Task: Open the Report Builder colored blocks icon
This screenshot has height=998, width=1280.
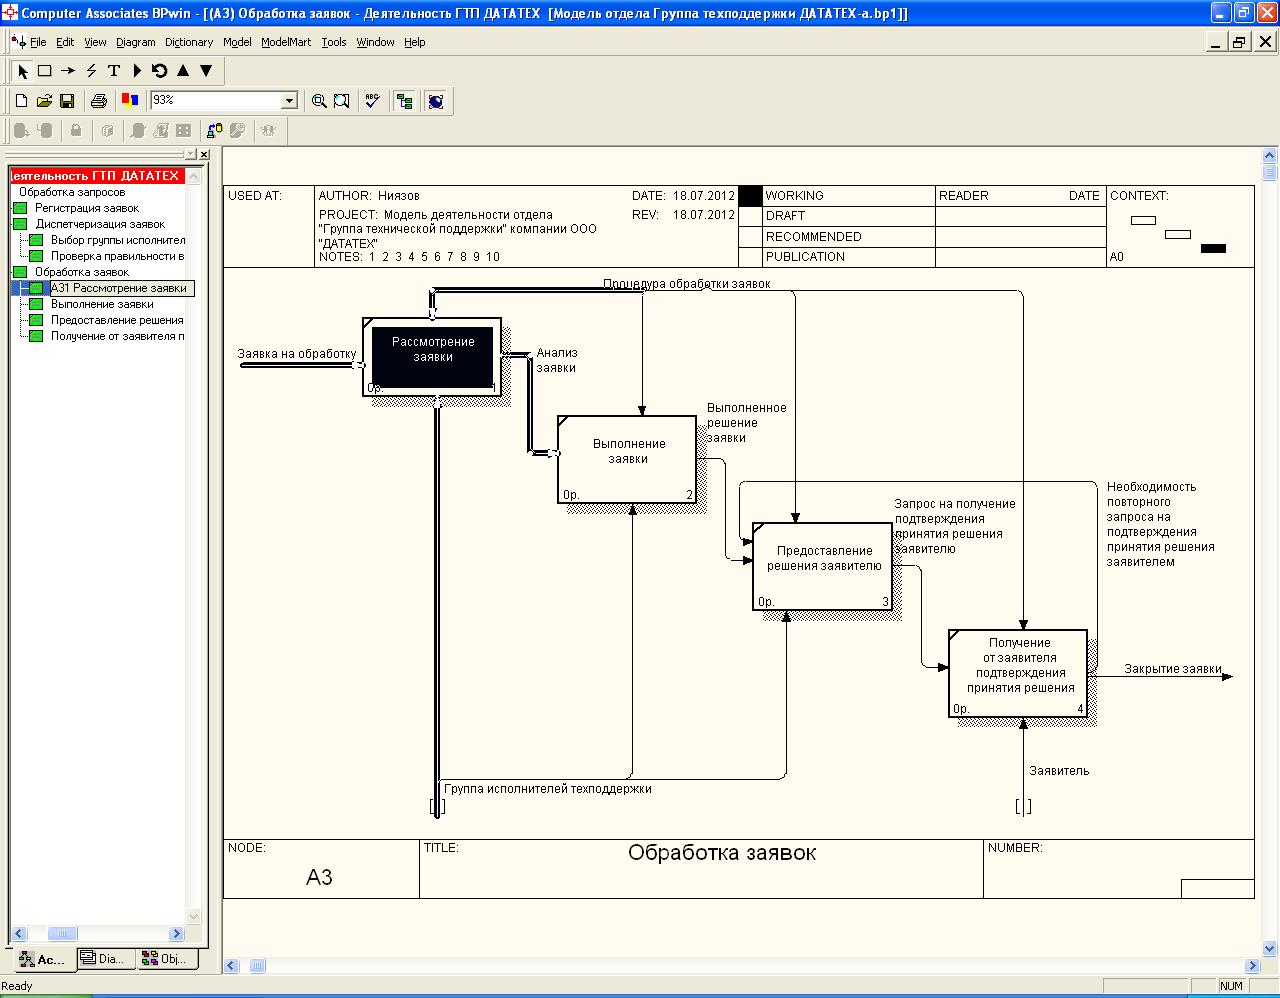Action: click(x=130, y=100)
